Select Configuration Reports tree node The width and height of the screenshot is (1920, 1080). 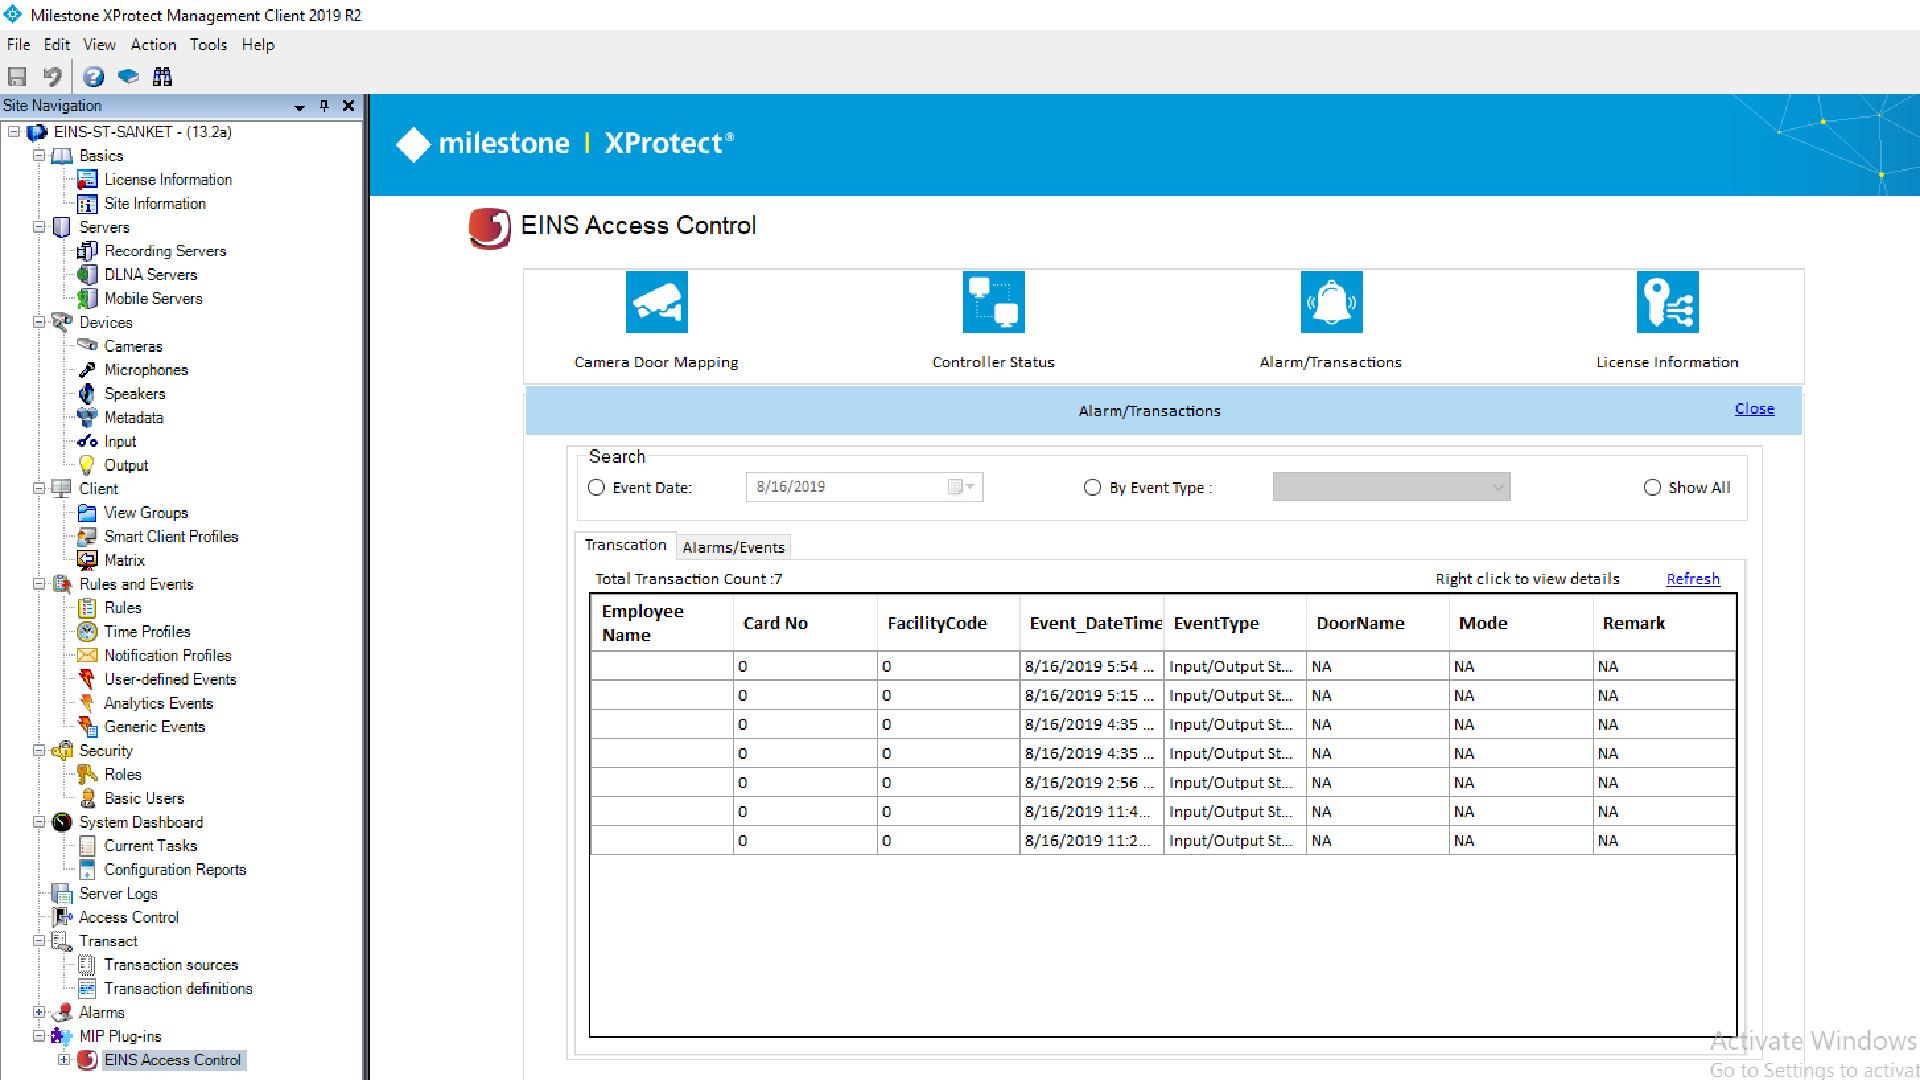pos(175,870)
